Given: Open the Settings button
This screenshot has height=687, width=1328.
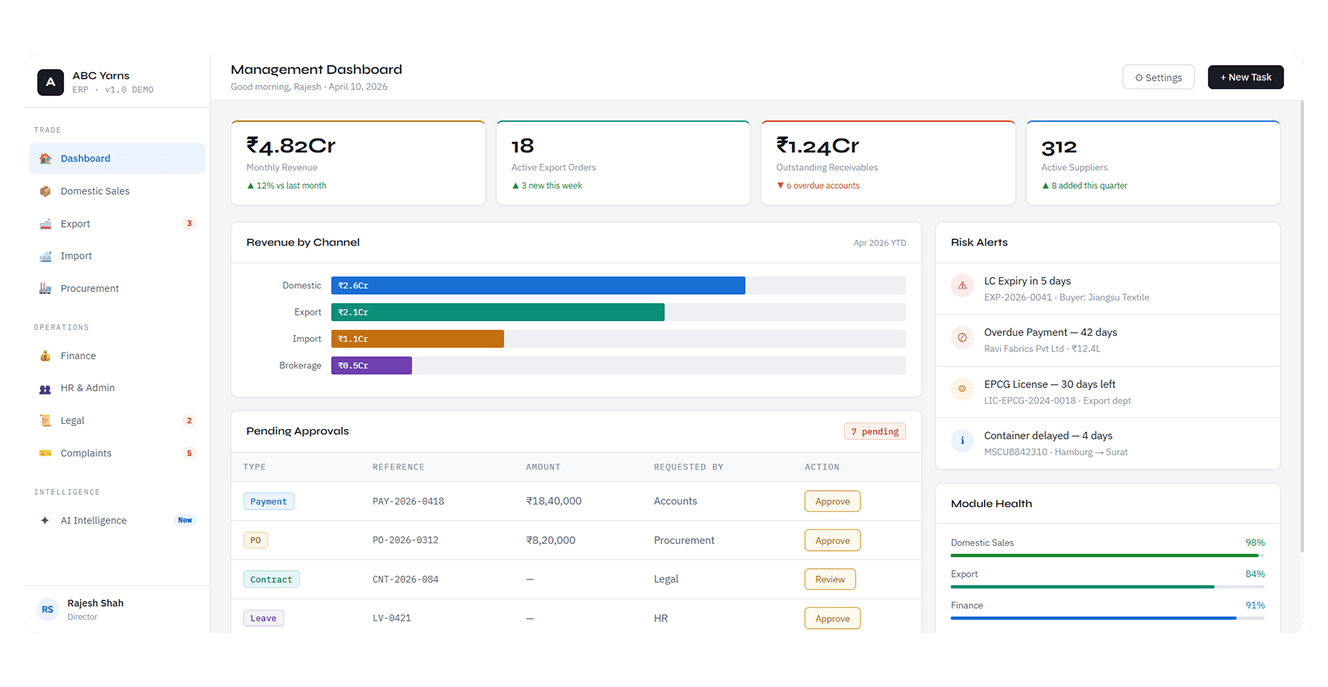Looking at the screenshot, I should tap(1158, 77).
